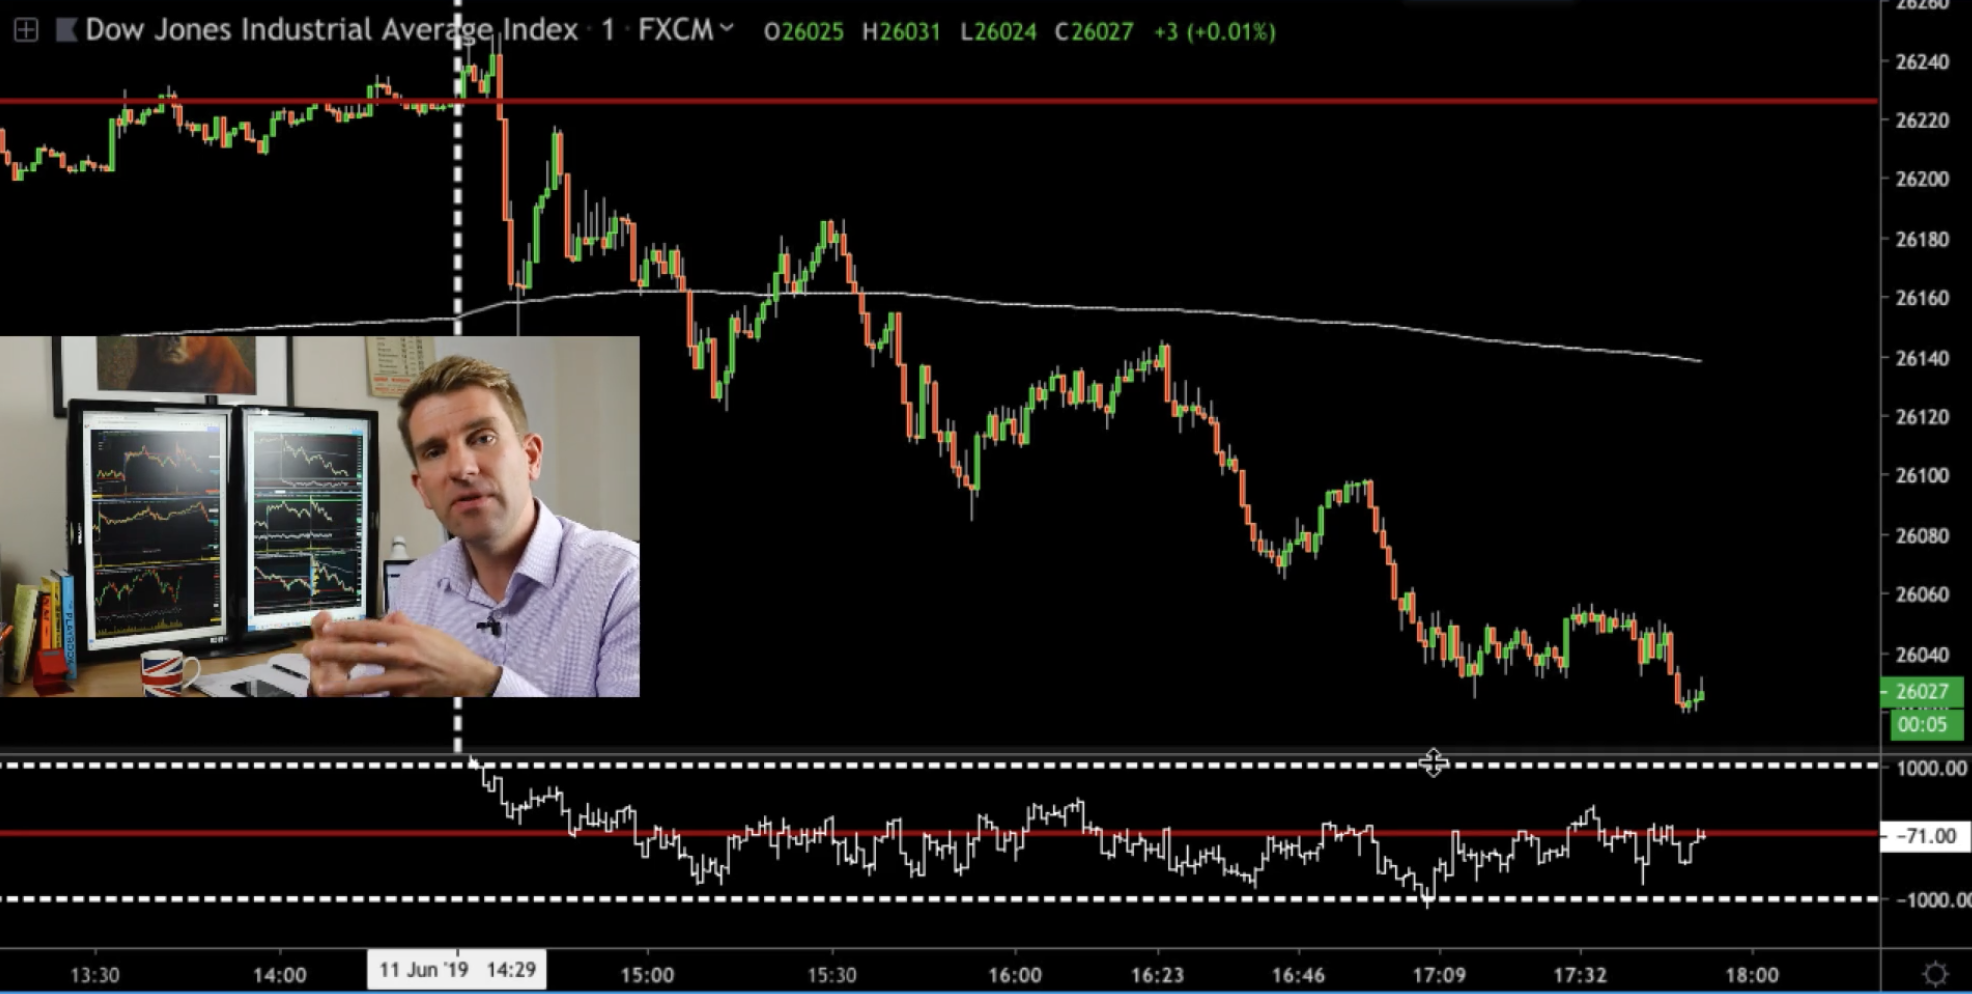Viewport: 1972px width, 994px height.
Task: Click the Dow Jones Industrial Average Index title
Action: (x=332, y=30)
